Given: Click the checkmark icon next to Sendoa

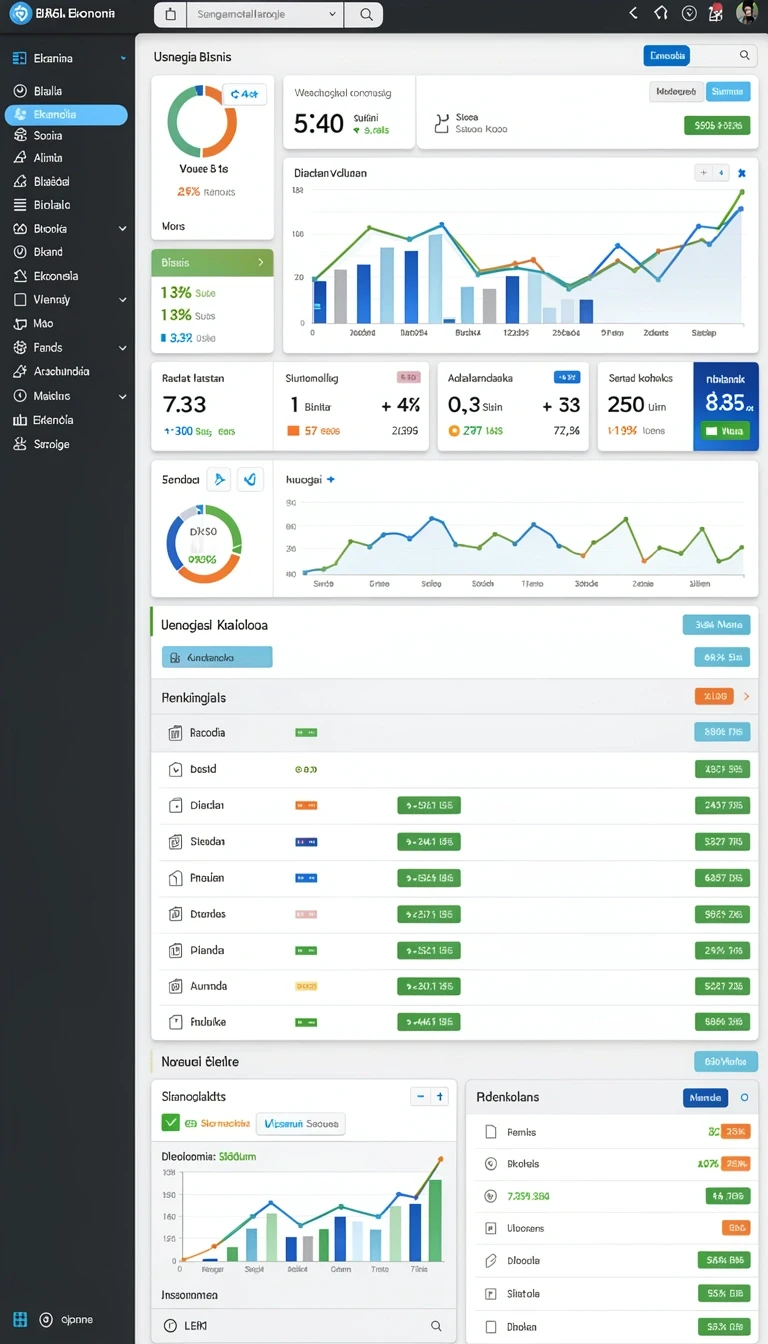Looking at the screenshot, I should 250,480.
